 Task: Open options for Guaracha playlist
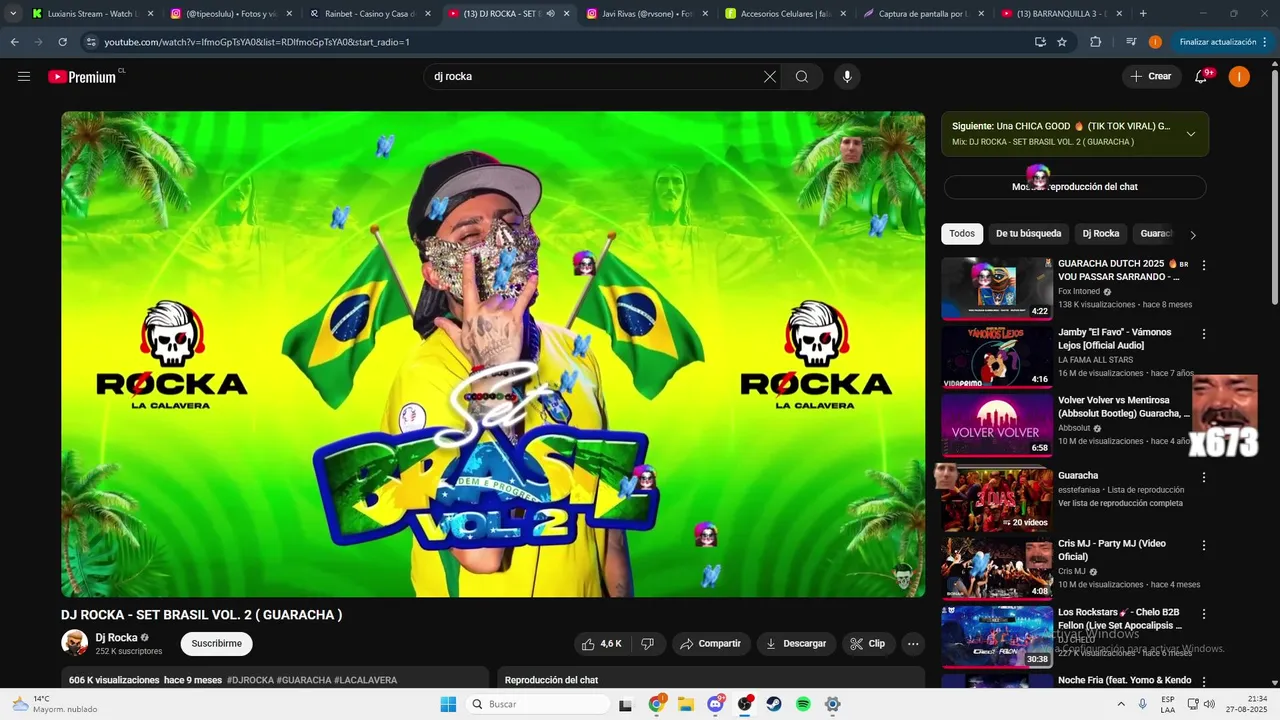point(1204,477)
